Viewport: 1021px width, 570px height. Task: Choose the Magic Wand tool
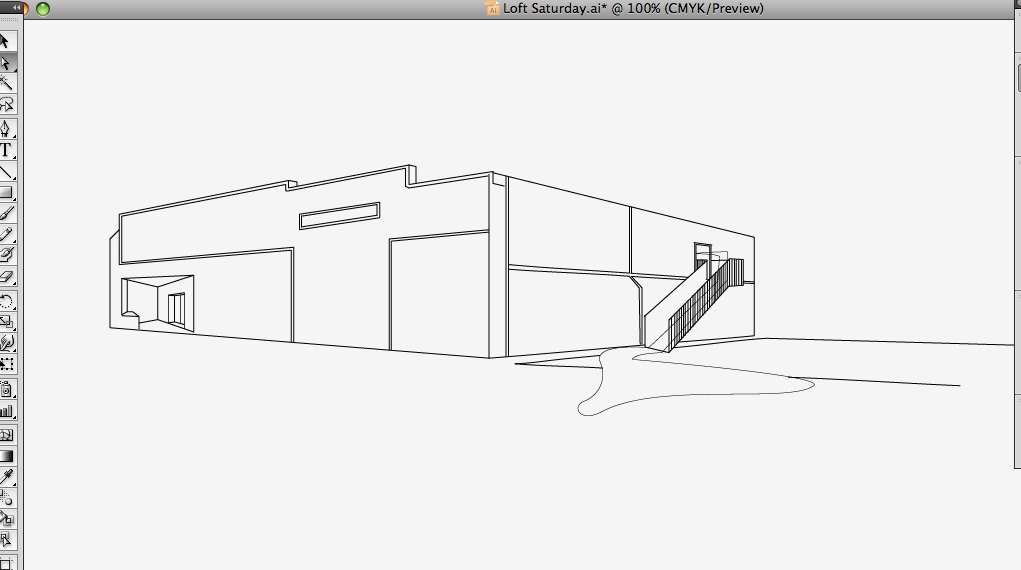[6, 83]
